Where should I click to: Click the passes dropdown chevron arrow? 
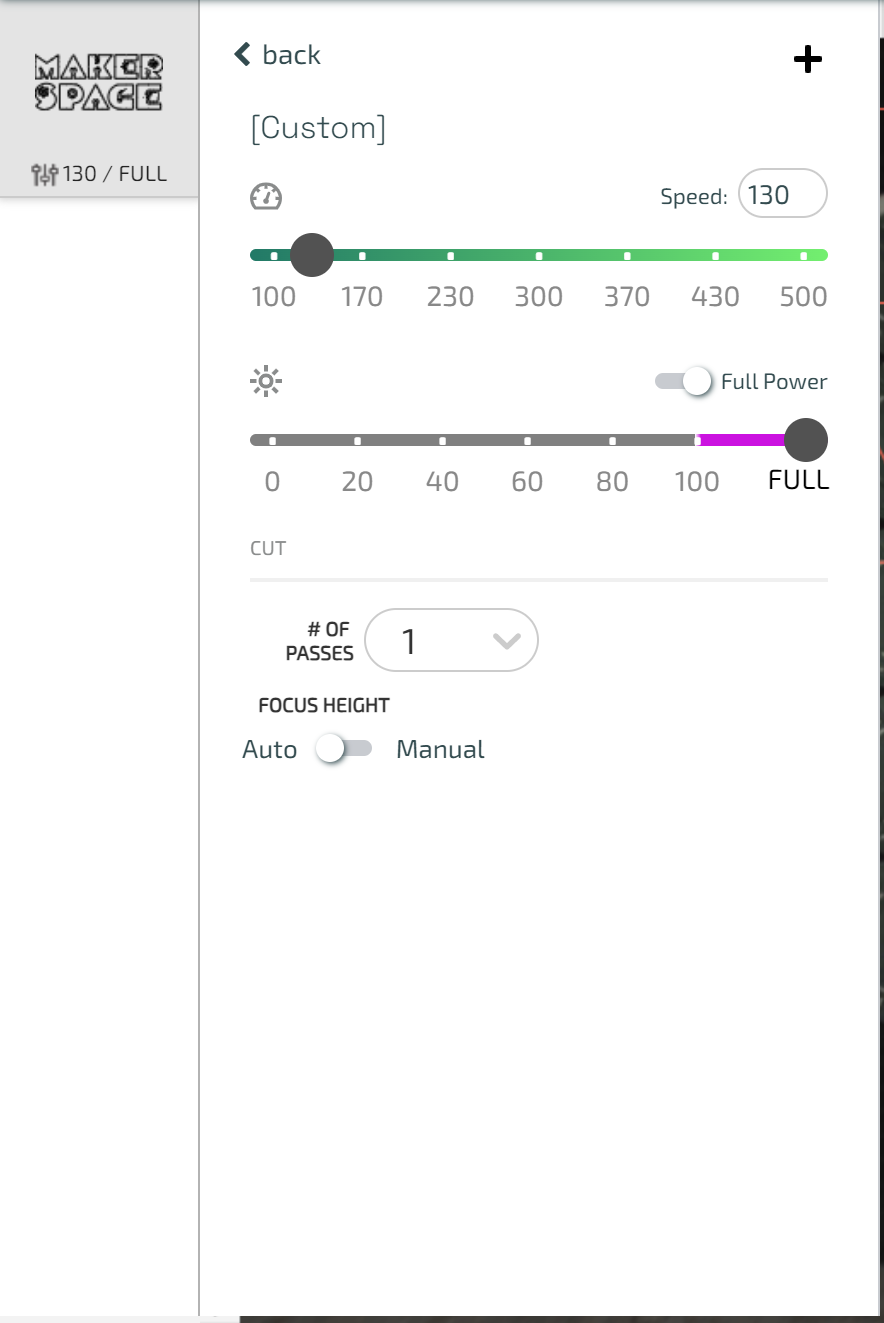[507, 640]
